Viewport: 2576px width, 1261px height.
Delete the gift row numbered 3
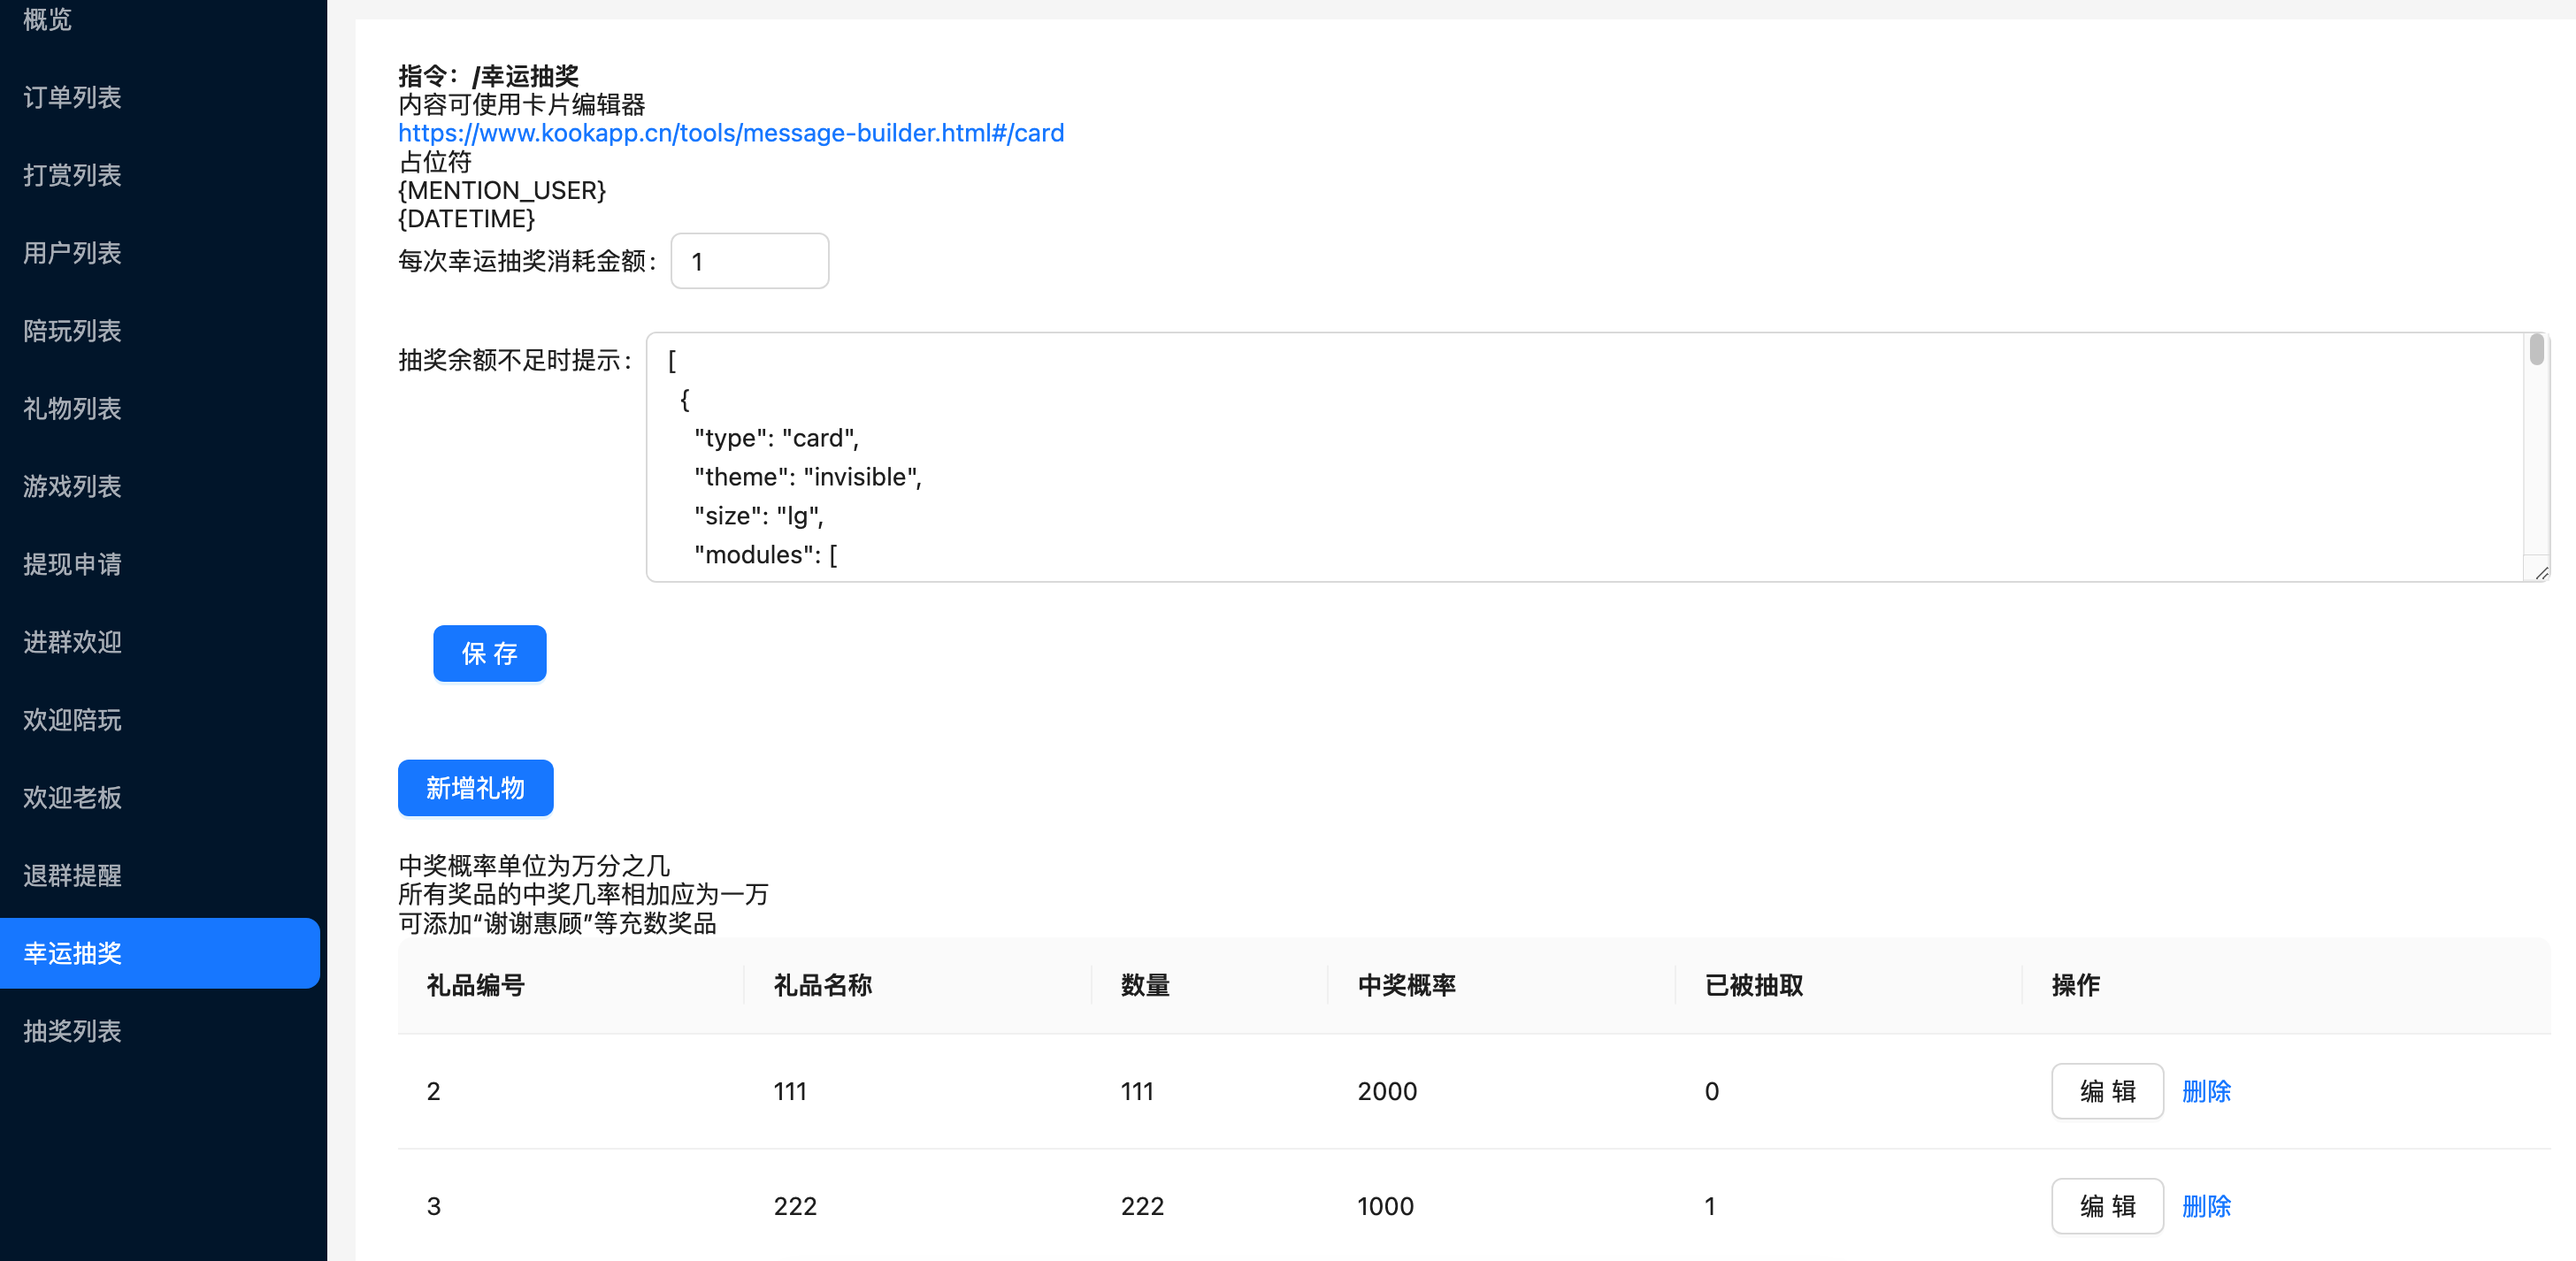(2205, 1206)
